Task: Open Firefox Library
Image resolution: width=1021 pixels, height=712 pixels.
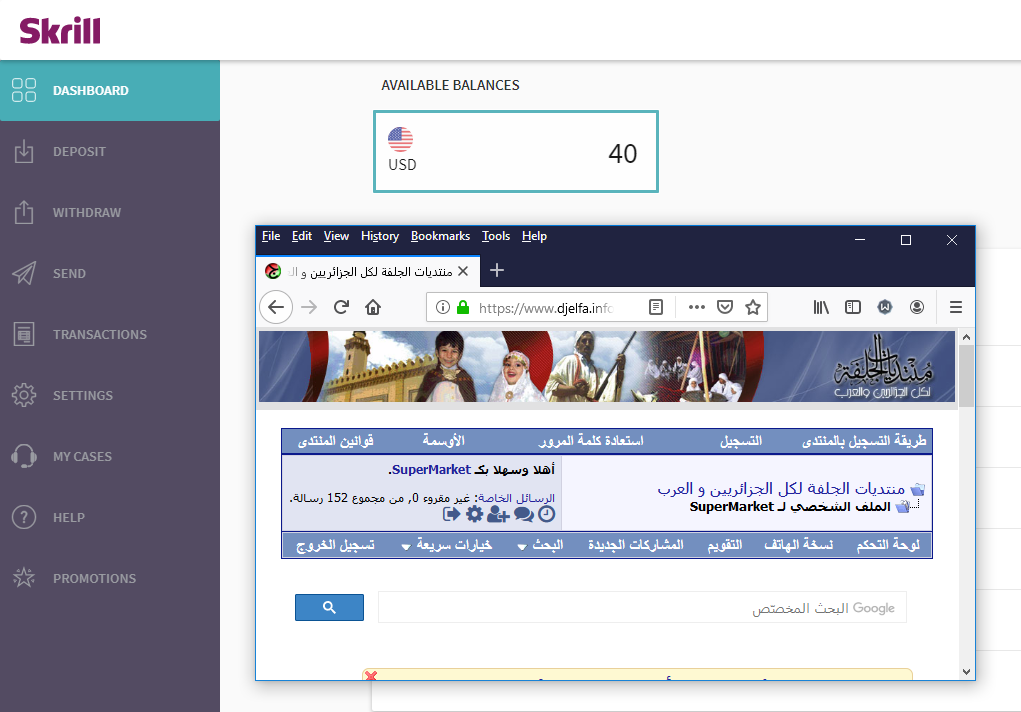Action: click(821, 307)
